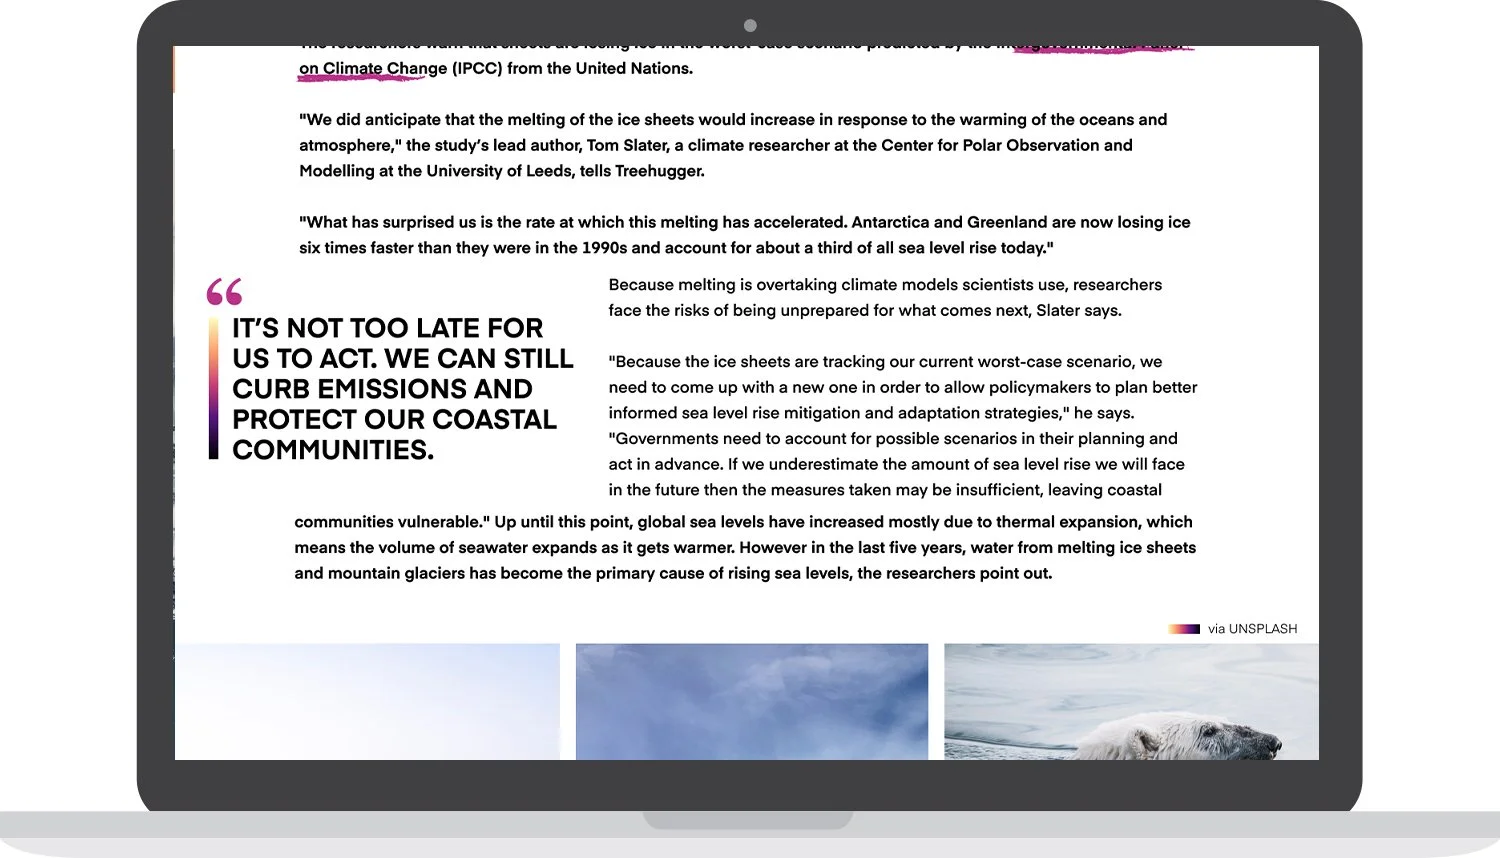The image size is (1500, 858).
Task: Click the paragraph starting 'We did anticipate'
Action: coord(733,145)
